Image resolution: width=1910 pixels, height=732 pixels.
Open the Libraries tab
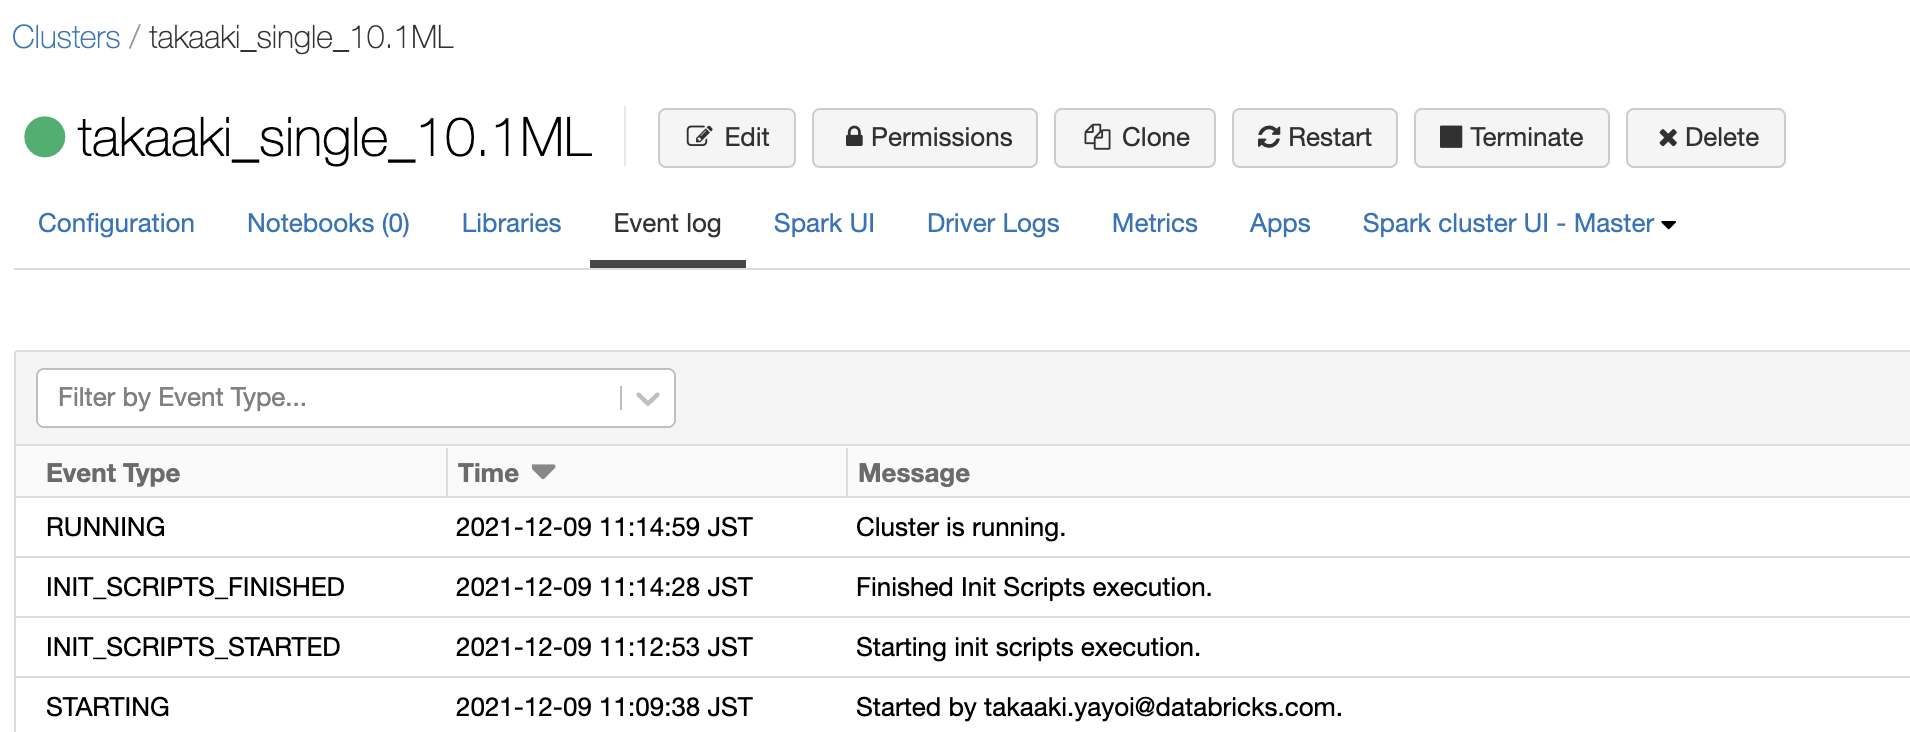[511, 223]
